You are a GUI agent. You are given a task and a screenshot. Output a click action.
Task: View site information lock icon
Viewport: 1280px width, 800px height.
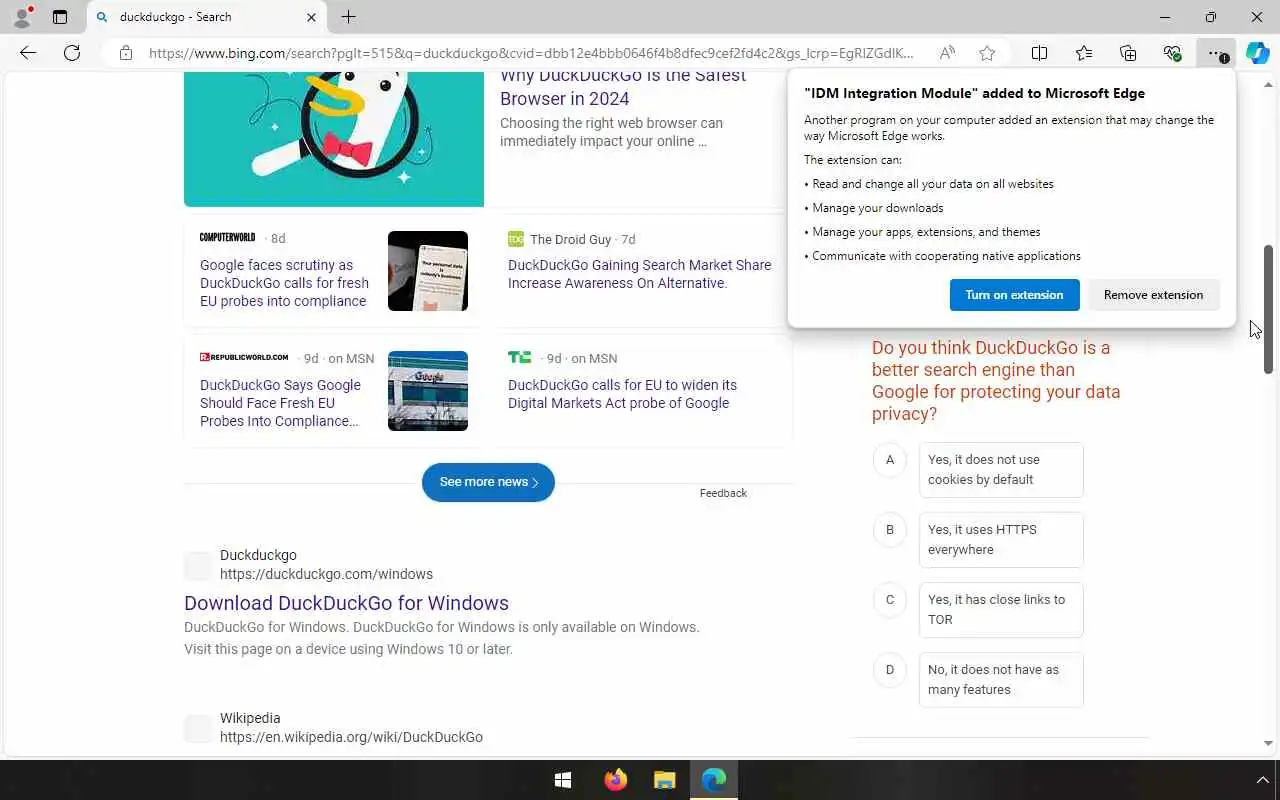(125, 53)
